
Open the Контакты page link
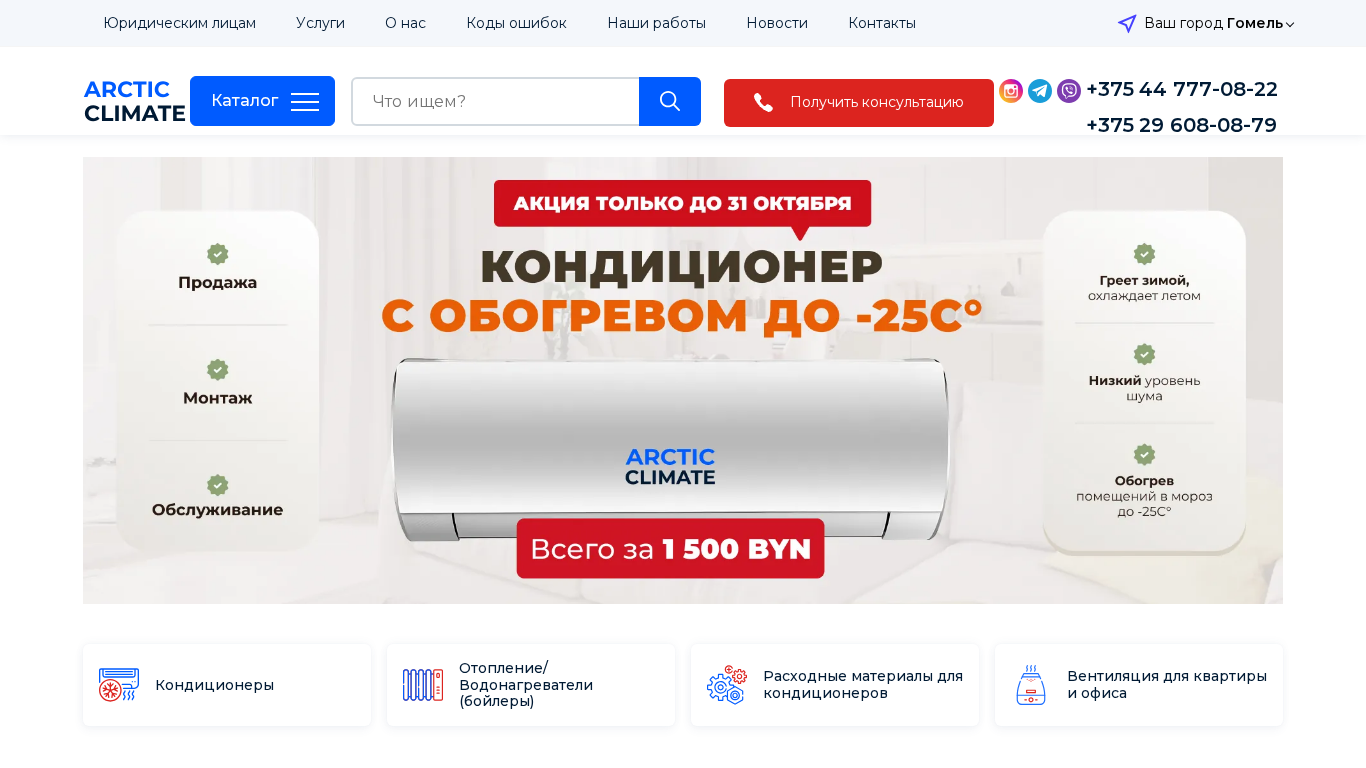[882, 23]
